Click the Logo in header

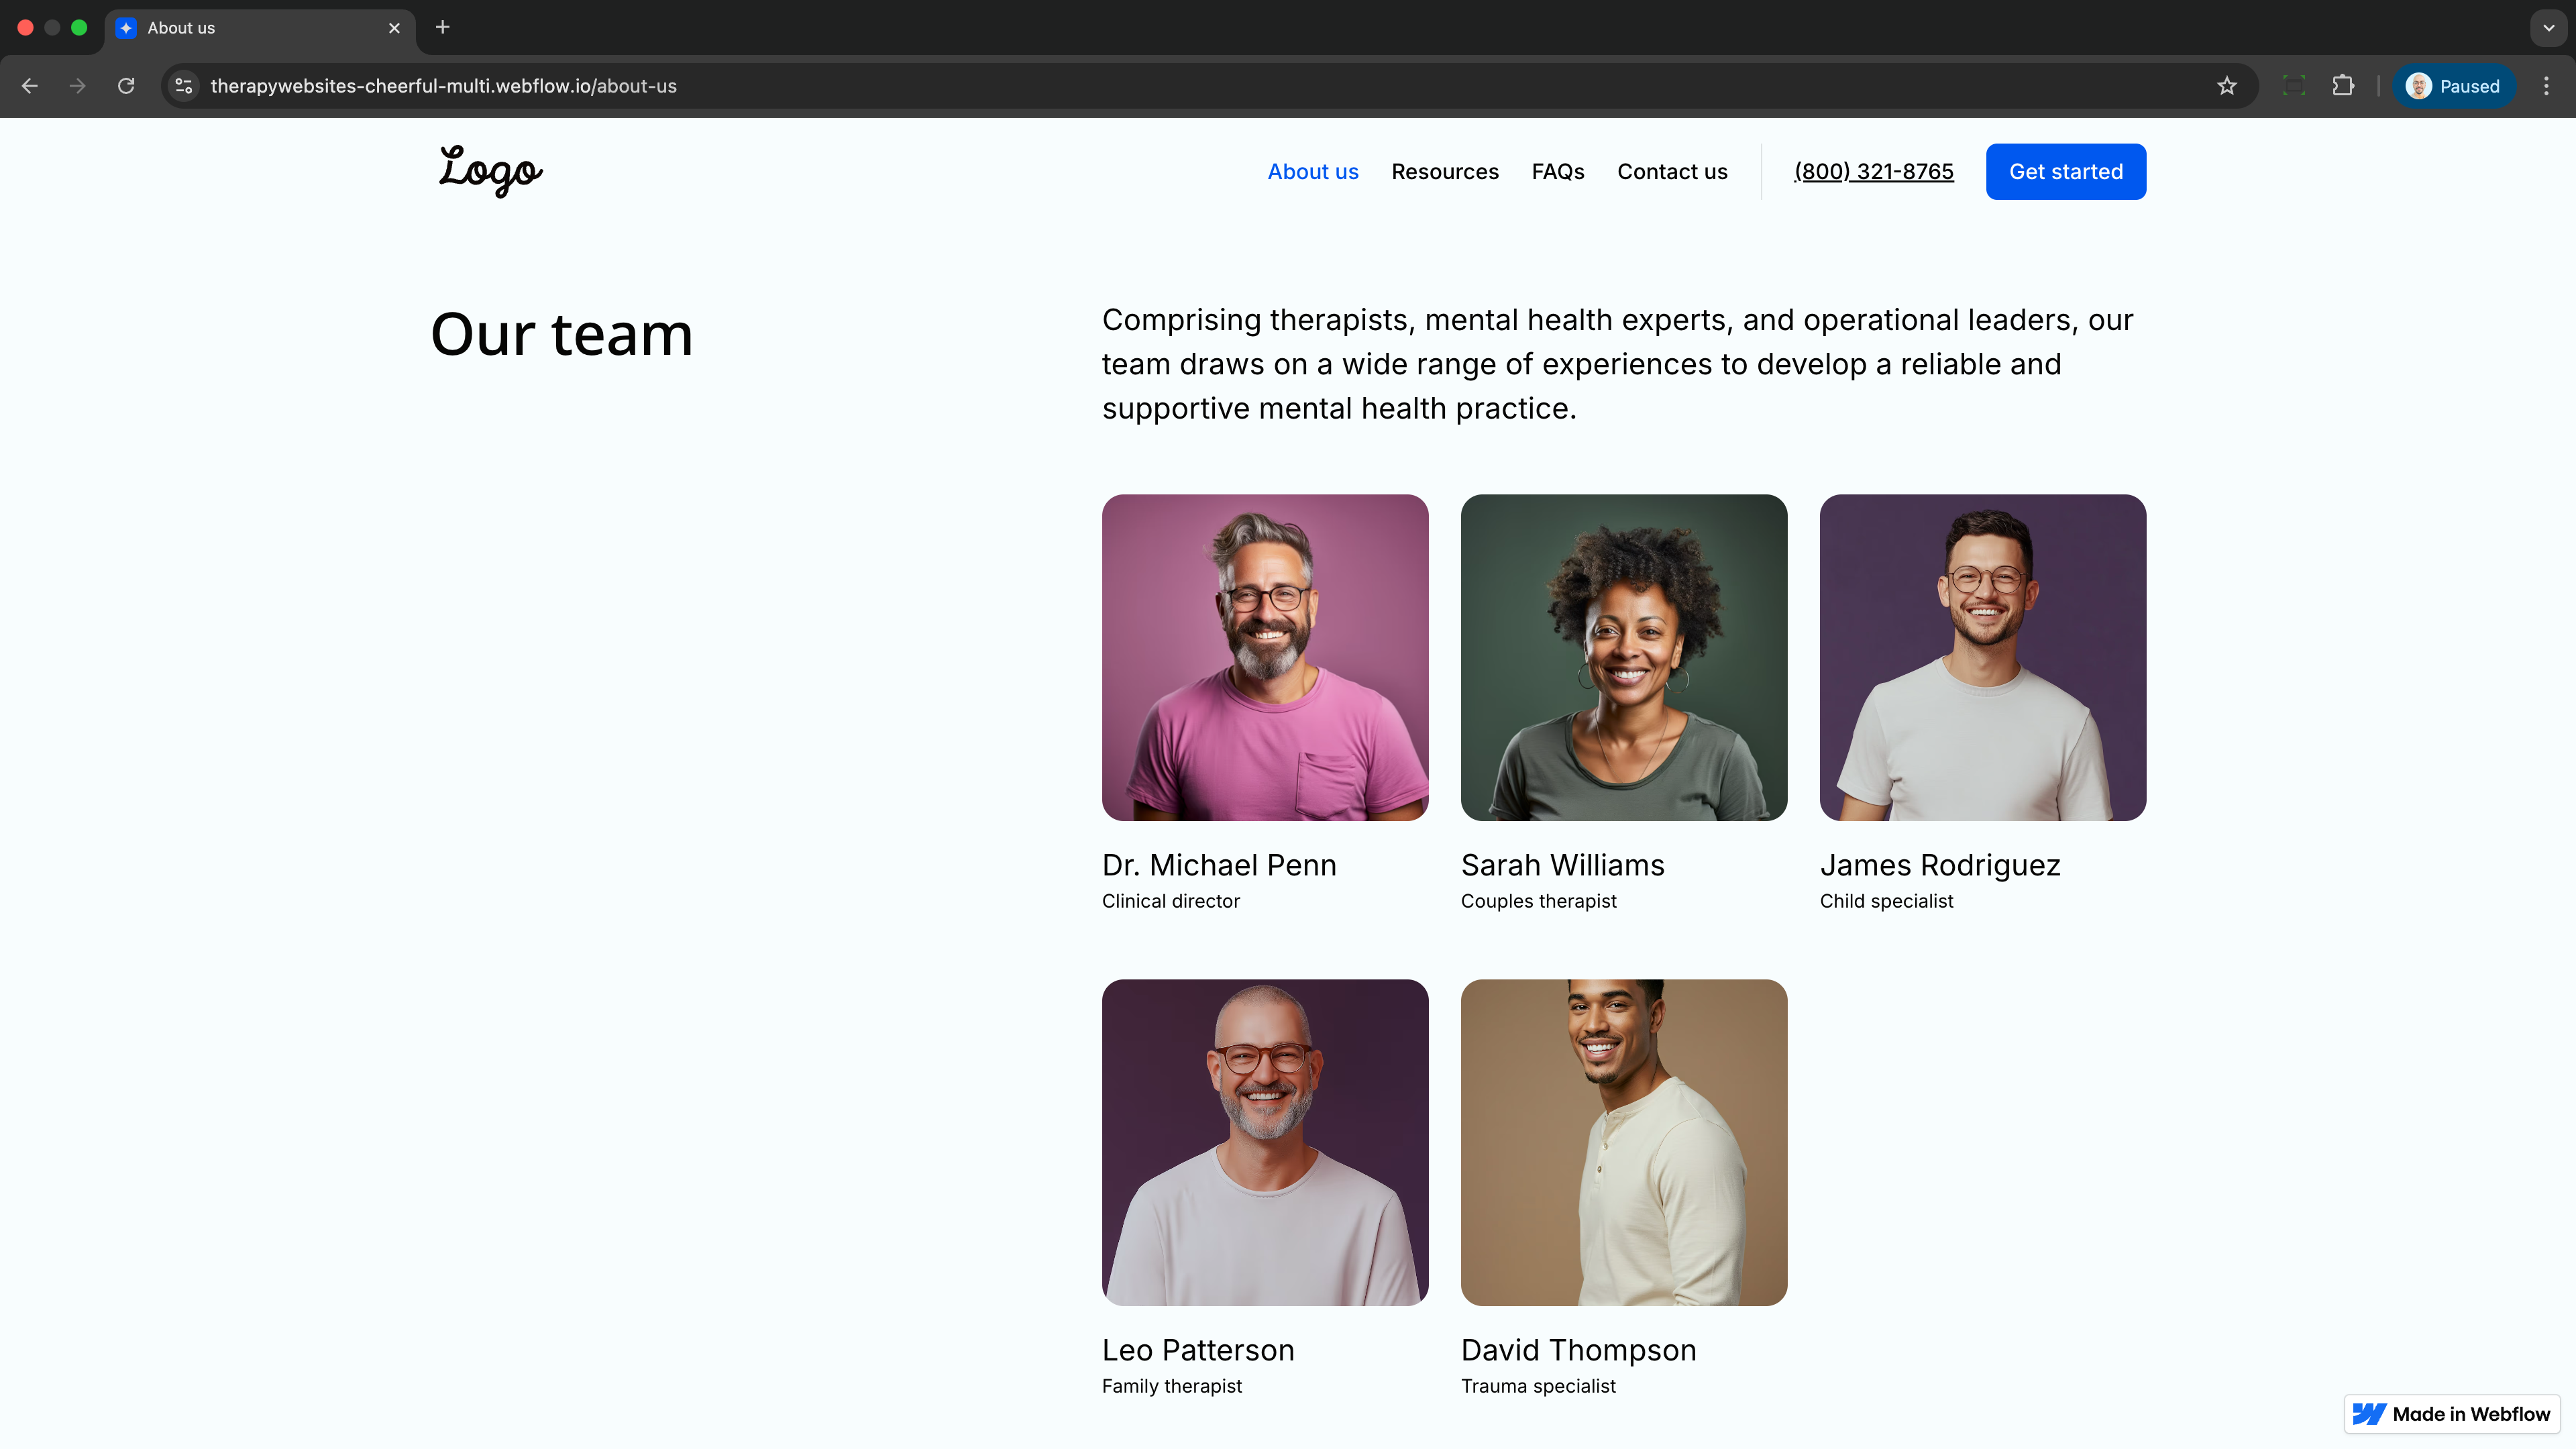(x=490, y=170)
